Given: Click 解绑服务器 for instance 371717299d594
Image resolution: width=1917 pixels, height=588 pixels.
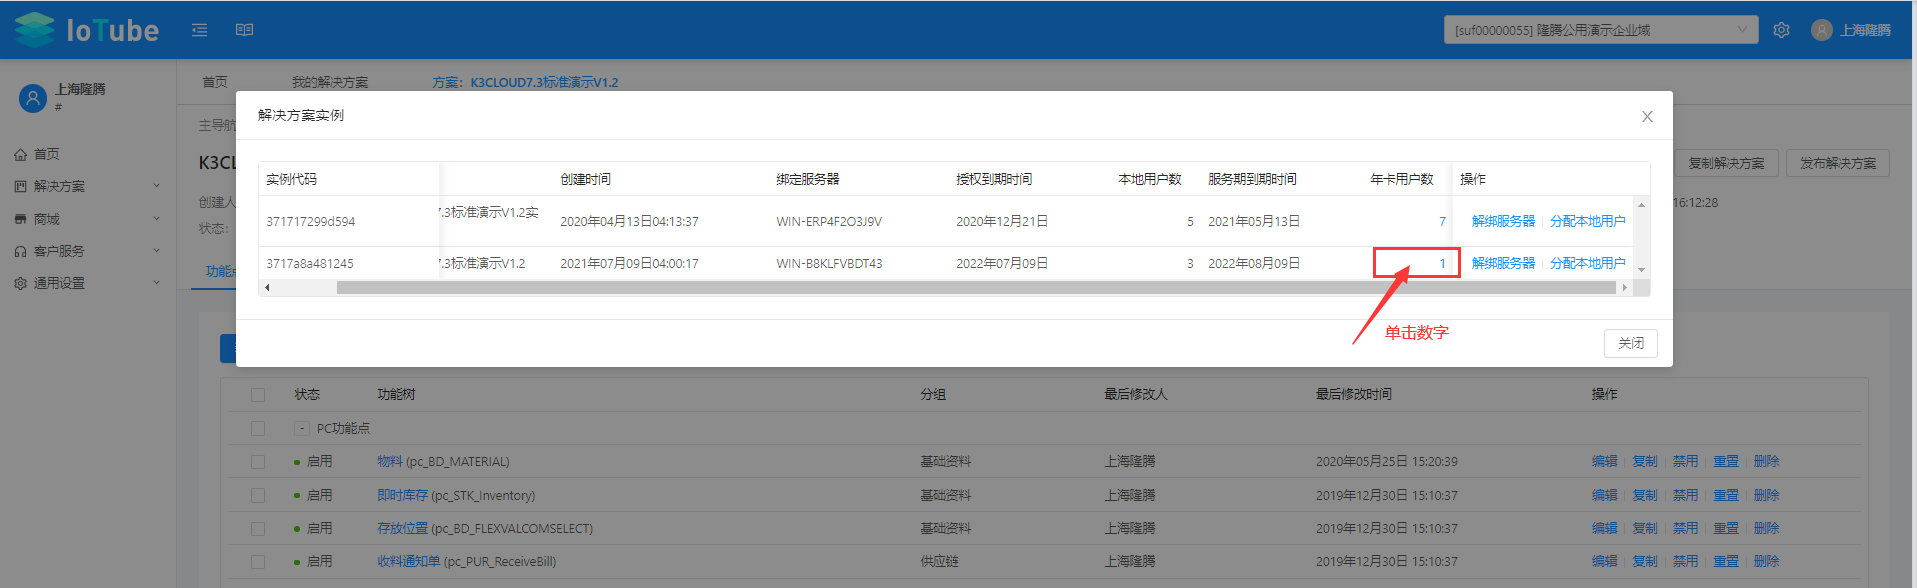Looking at the screenshot, I should 1503,221.
